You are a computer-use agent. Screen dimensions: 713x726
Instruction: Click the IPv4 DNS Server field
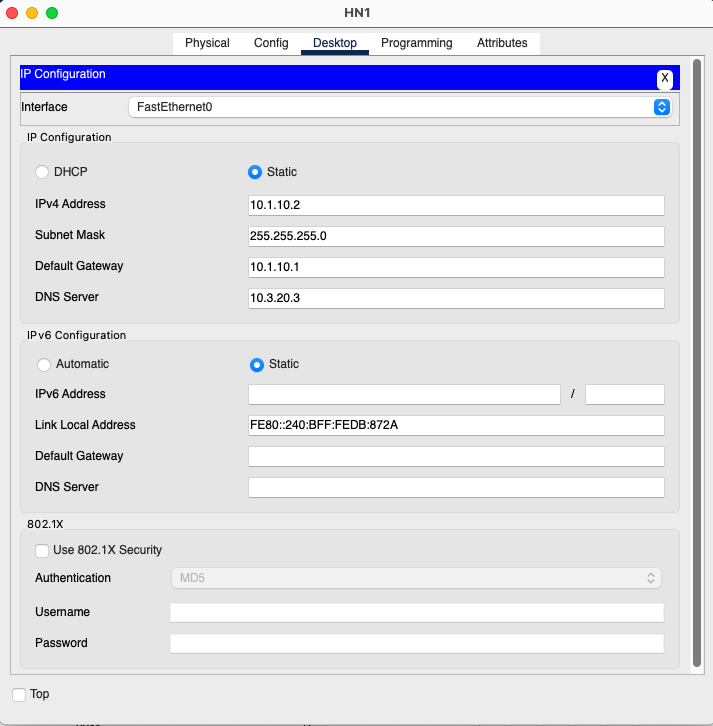[456, 298]
